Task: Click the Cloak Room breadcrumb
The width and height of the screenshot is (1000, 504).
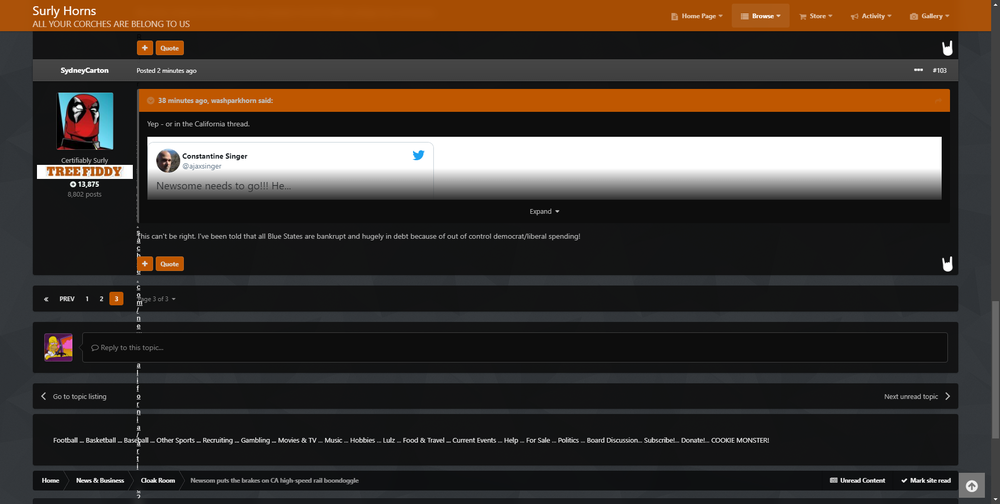Action: [x=158, y=480]
